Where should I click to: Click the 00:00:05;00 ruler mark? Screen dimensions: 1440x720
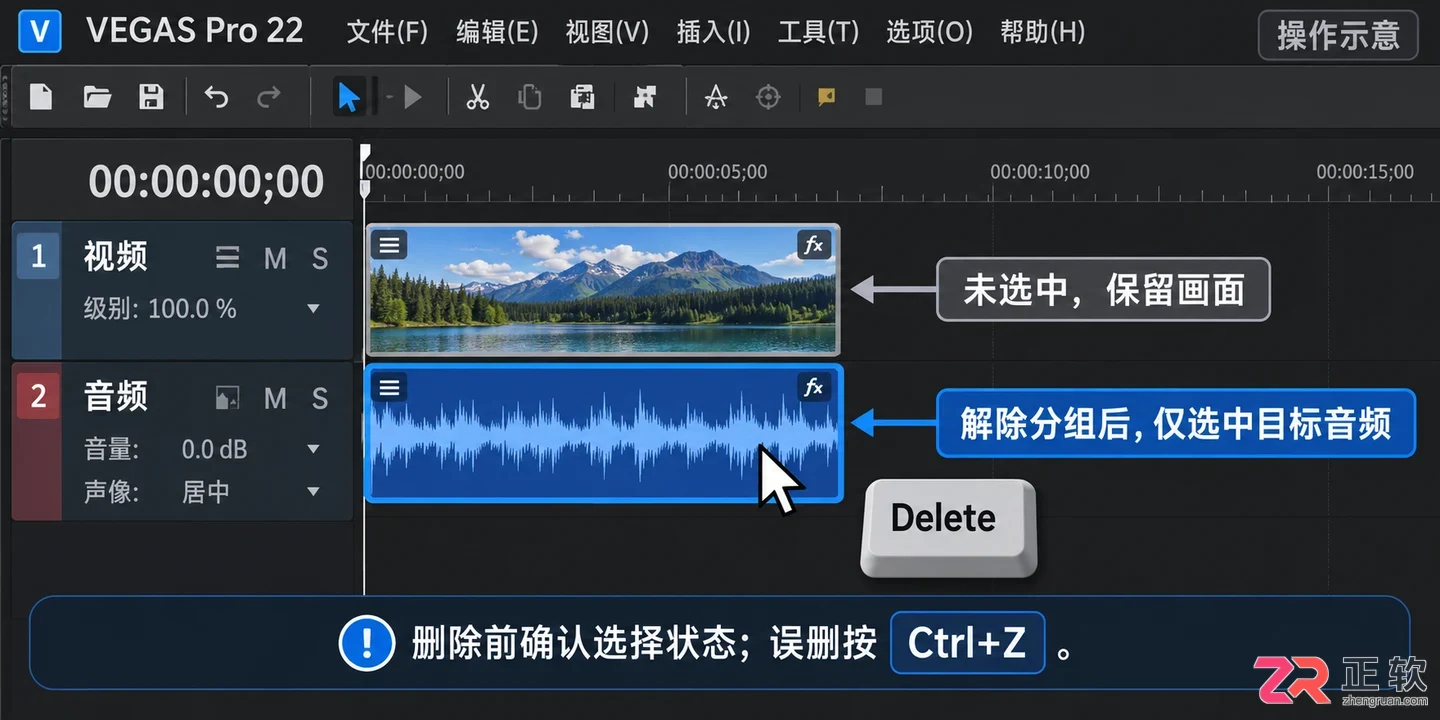(x=717, y=172)
